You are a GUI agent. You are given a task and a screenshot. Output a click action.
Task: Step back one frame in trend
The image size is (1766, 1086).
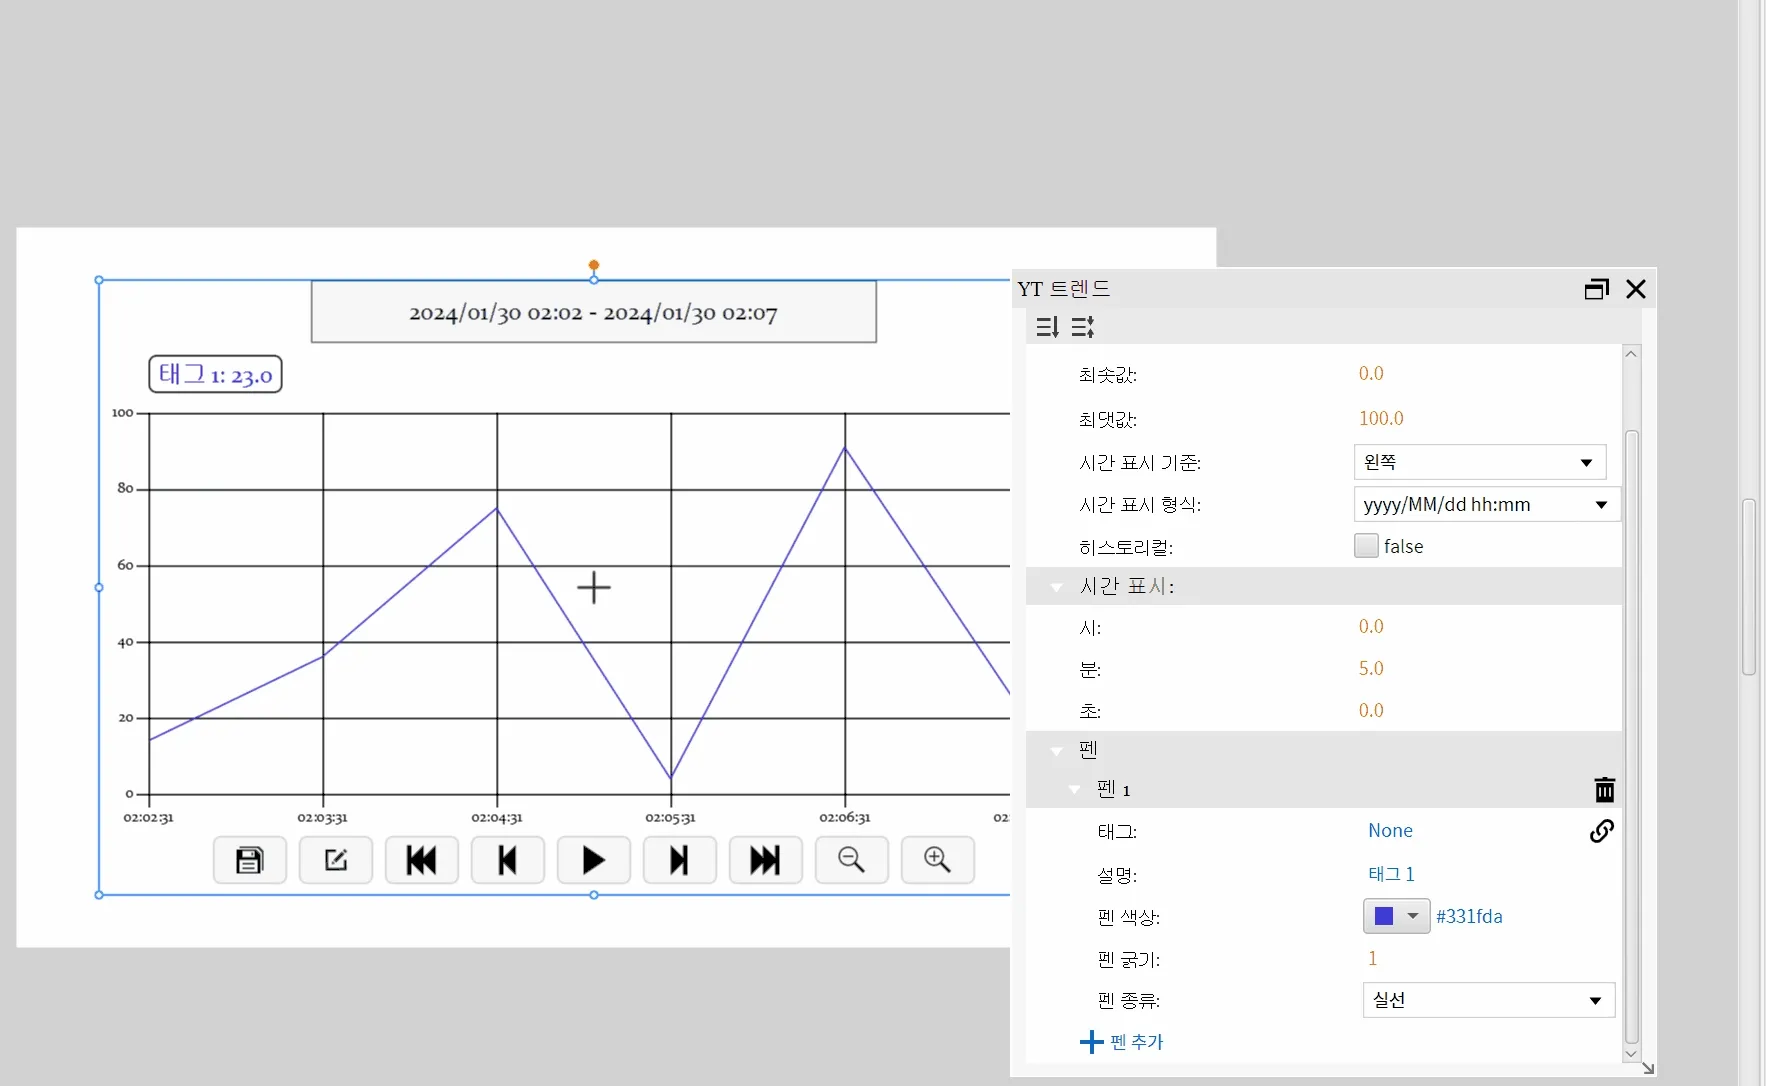click(x=508, y=860)
